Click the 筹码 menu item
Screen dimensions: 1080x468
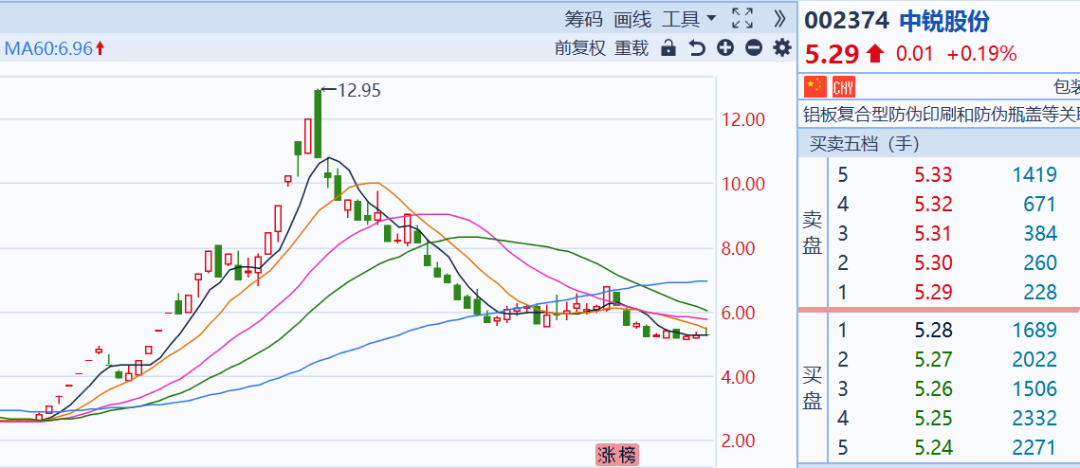coord(583,19)
